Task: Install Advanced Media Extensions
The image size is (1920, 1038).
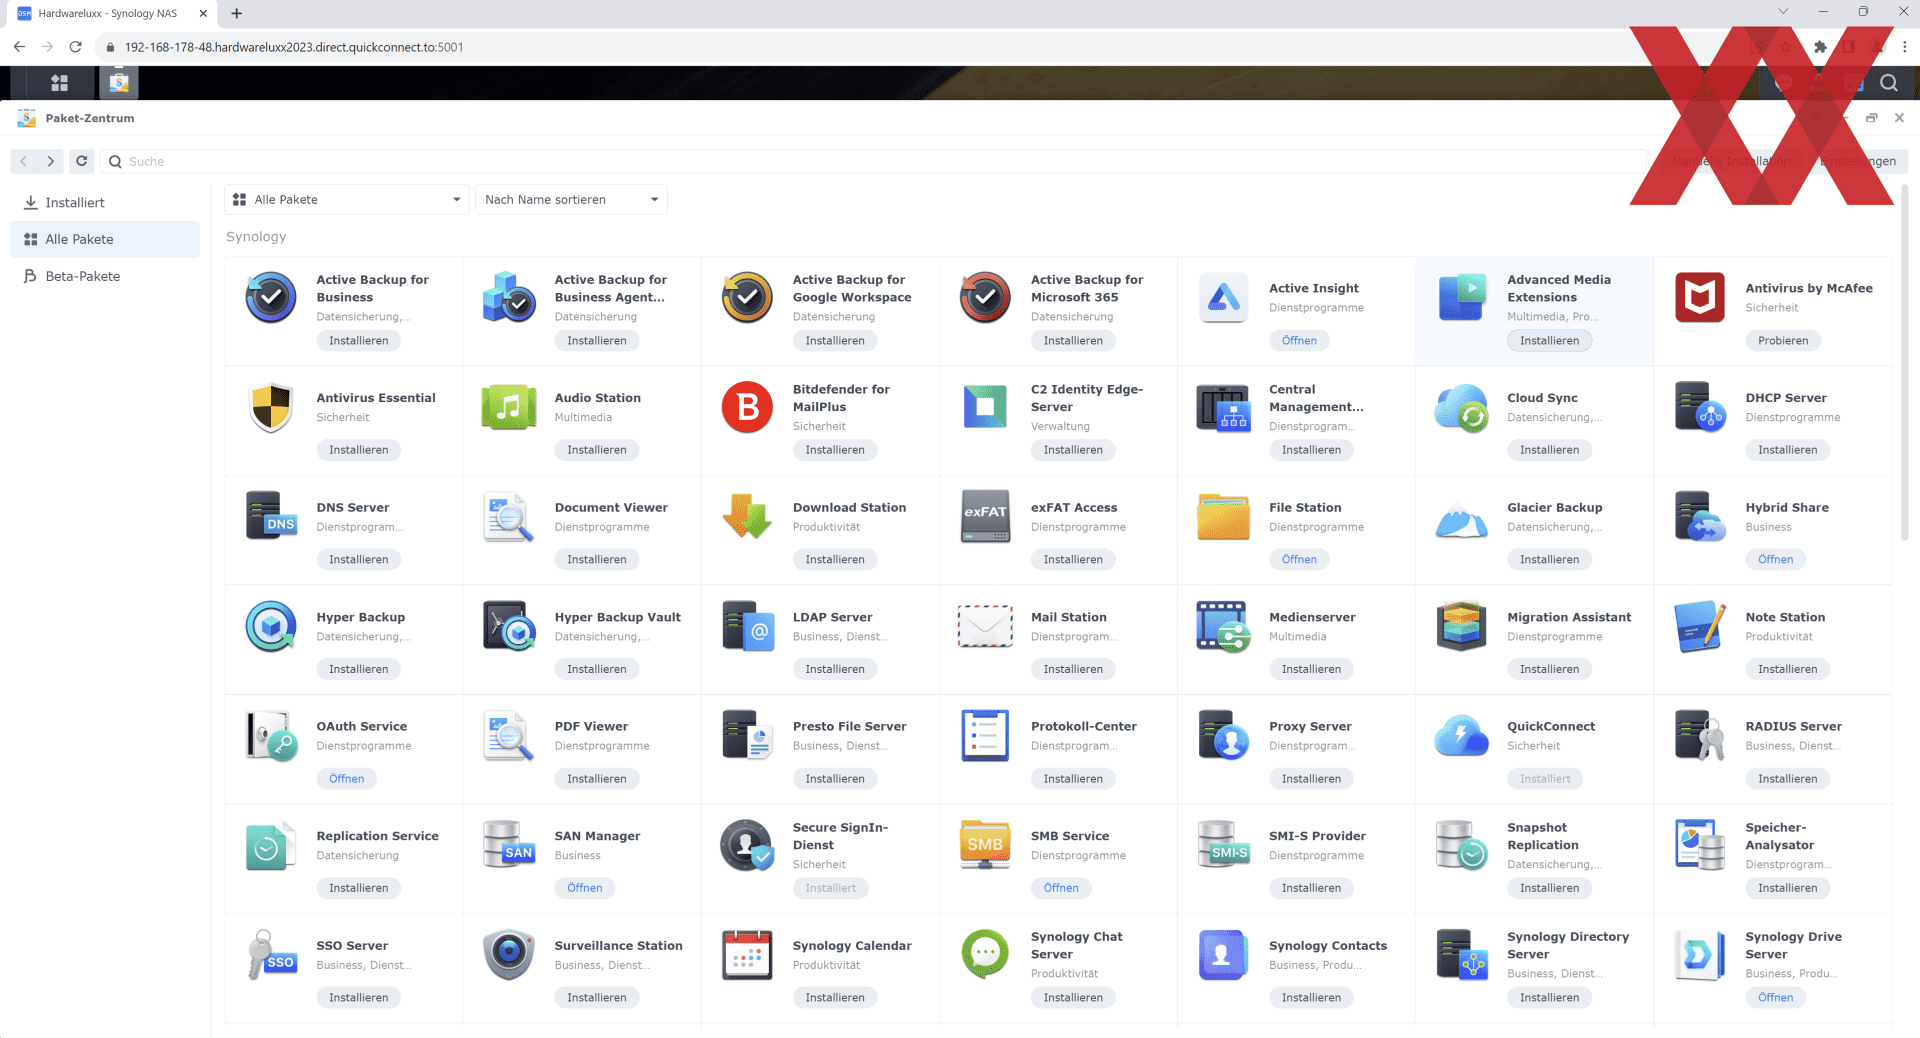Action: pyautogui.click(x=1549, y=341)
